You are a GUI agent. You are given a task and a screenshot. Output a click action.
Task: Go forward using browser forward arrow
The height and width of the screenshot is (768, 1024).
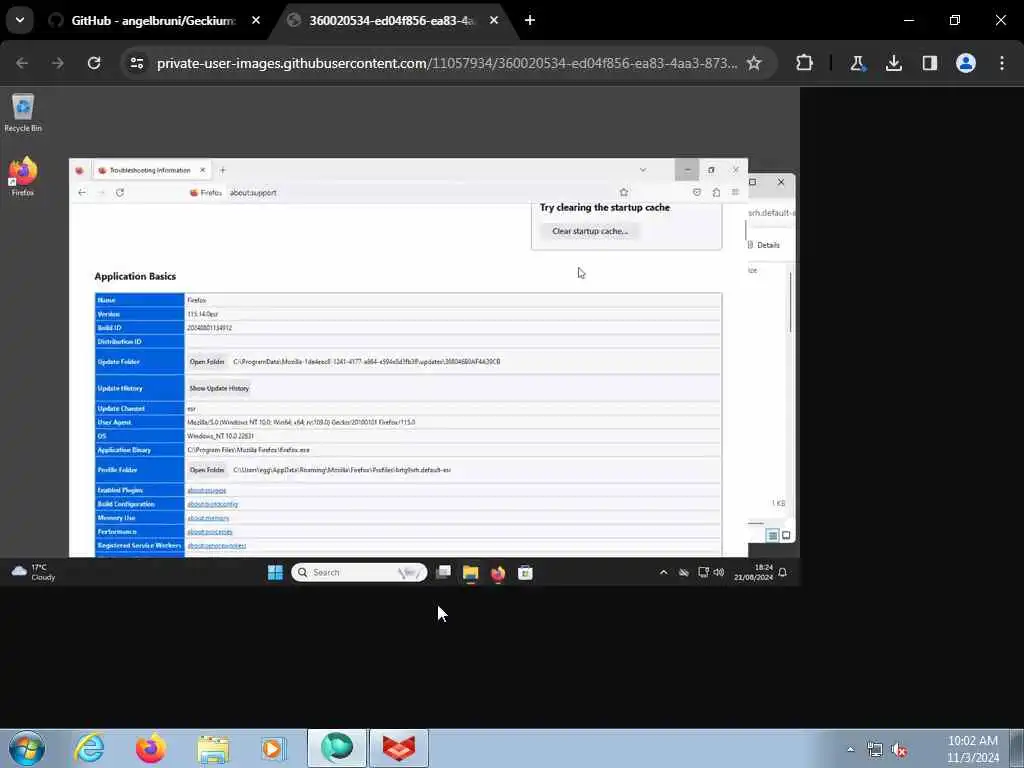pos(57,63)
